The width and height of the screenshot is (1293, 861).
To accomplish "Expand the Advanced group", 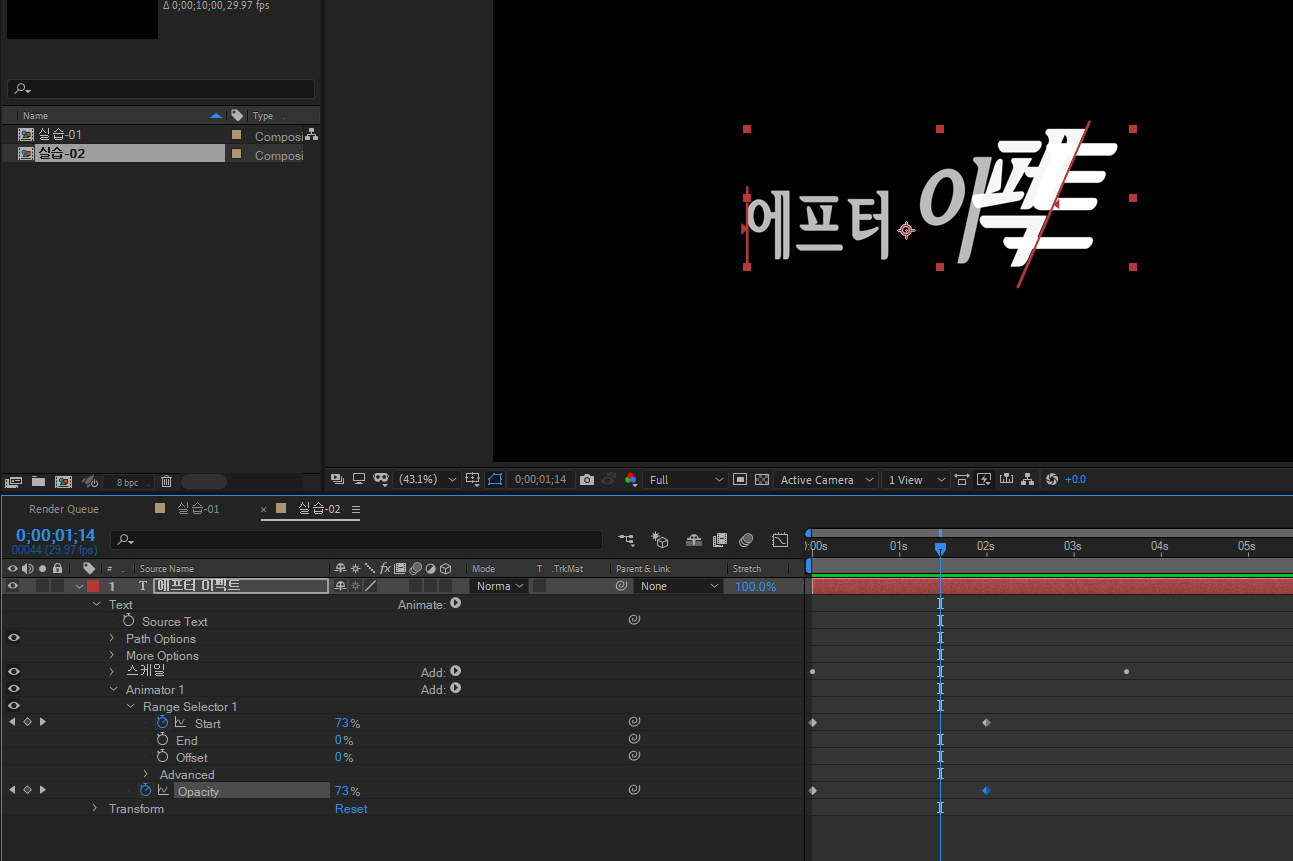I will tap(146, 774).
